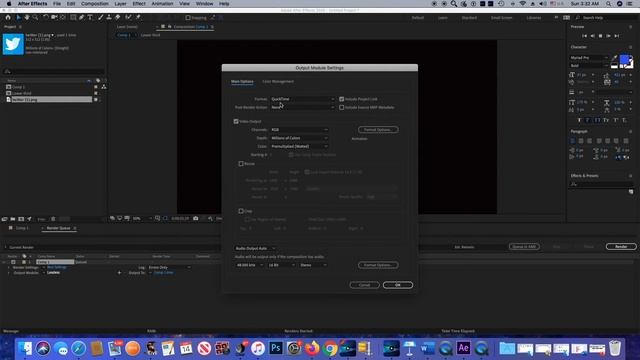This screenshot has width=640, height=360.
Task: Select the Zoom magnifier tool
Action: [35, 18]
